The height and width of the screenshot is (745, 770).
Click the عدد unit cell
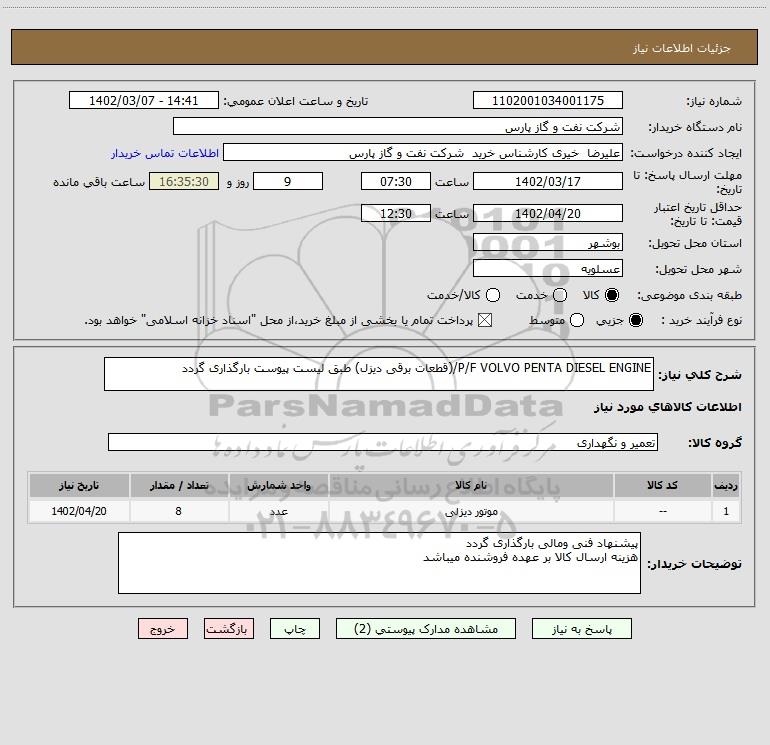[278, 511]
